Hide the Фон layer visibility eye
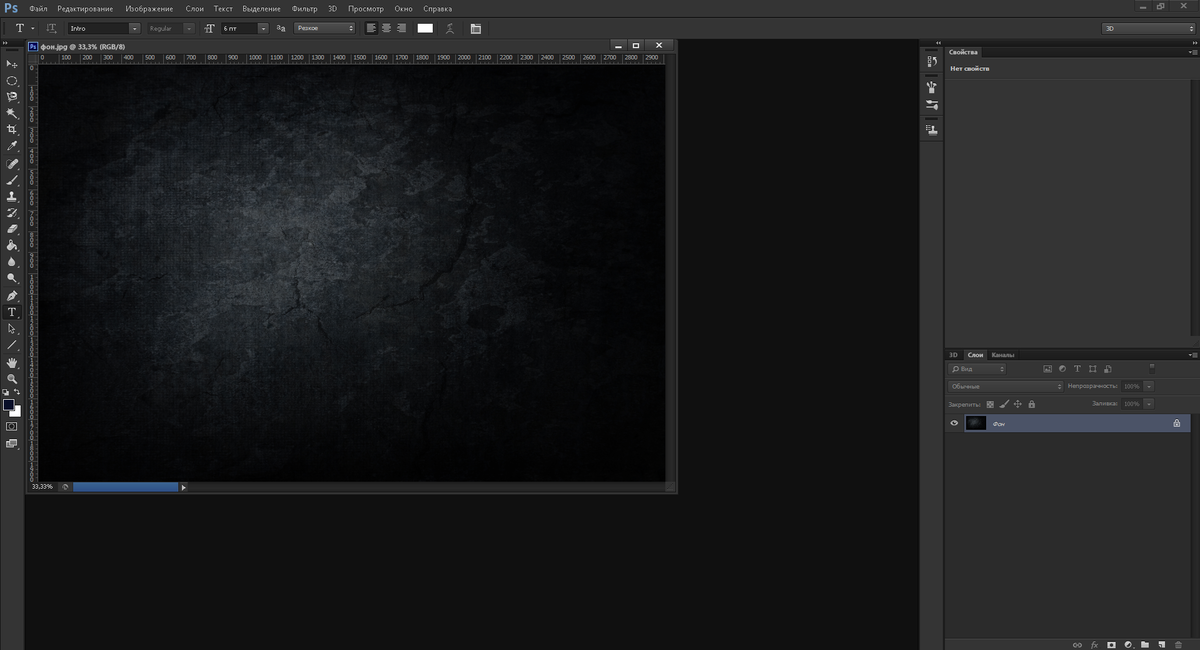This screenshot has width=1200, height=650. (x=954, y=423)
